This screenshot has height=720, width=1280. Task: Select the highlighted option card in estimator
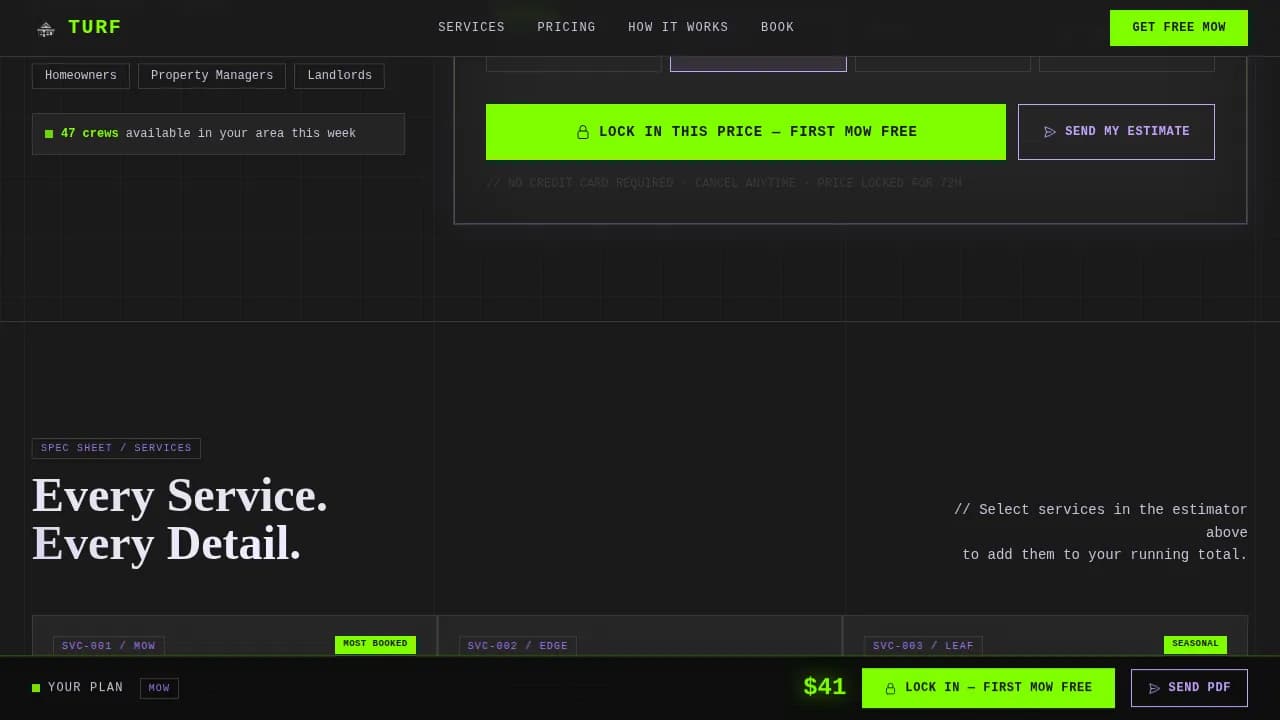pyautogui.click(x=758, y=64)
